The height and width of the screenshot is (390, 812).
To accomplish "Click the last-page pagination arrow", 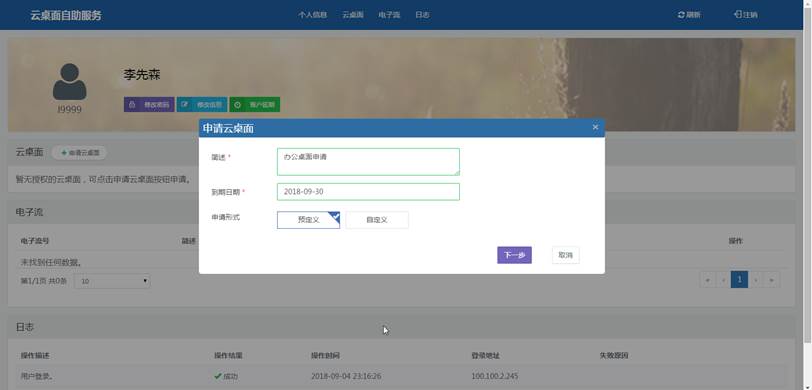I will tap(772, 280).
